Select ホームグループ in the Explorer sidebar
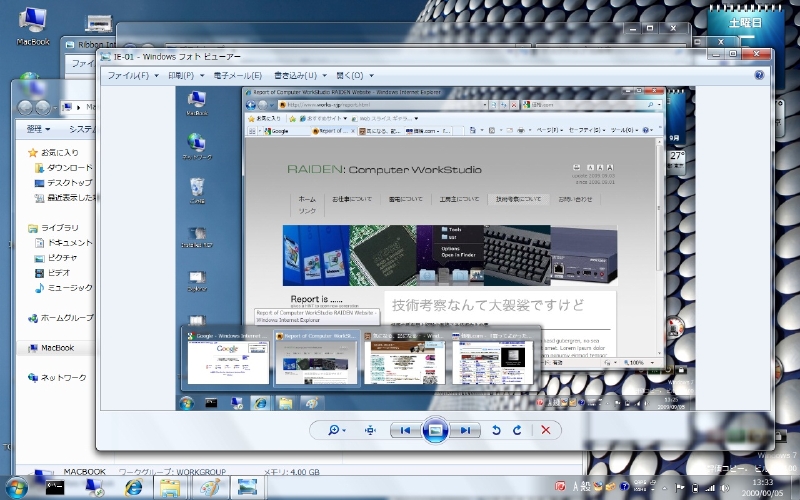This screenshot has height=500, width=800. 61,318
